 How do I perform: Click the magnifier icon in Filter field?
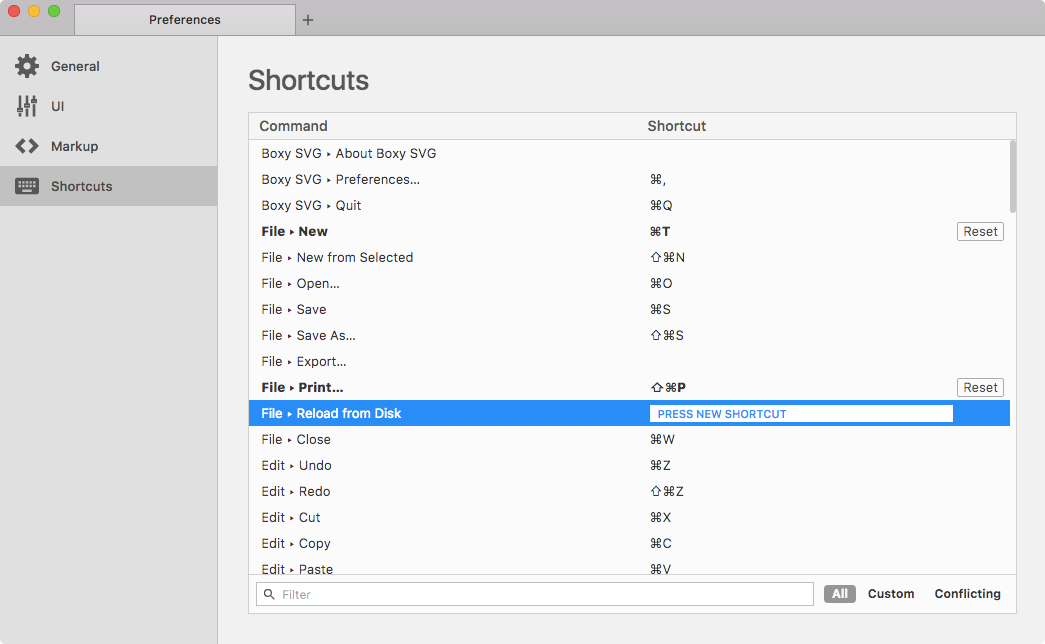(x=269, y=594)
